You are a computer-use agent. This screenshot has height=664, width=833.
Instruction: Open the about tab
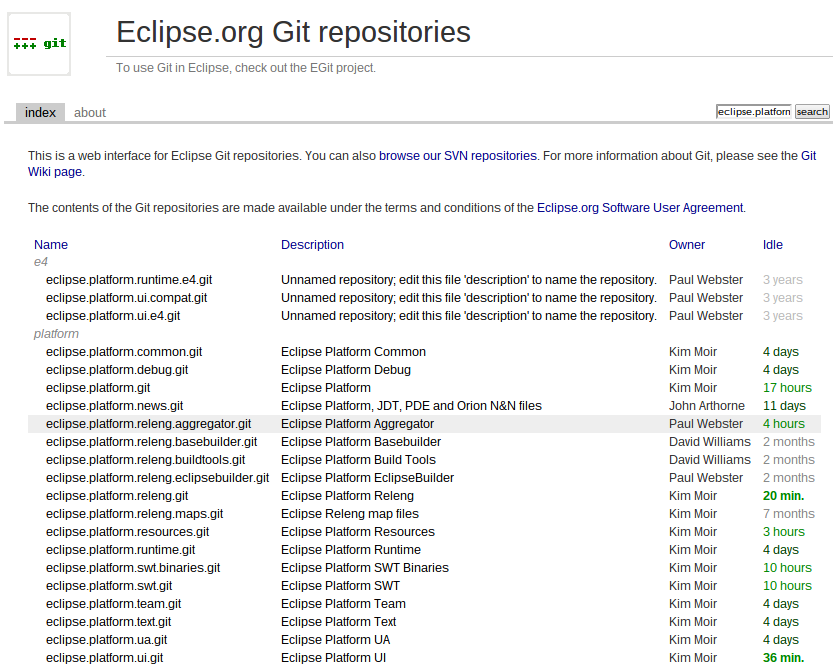click(x=90, y=113)
